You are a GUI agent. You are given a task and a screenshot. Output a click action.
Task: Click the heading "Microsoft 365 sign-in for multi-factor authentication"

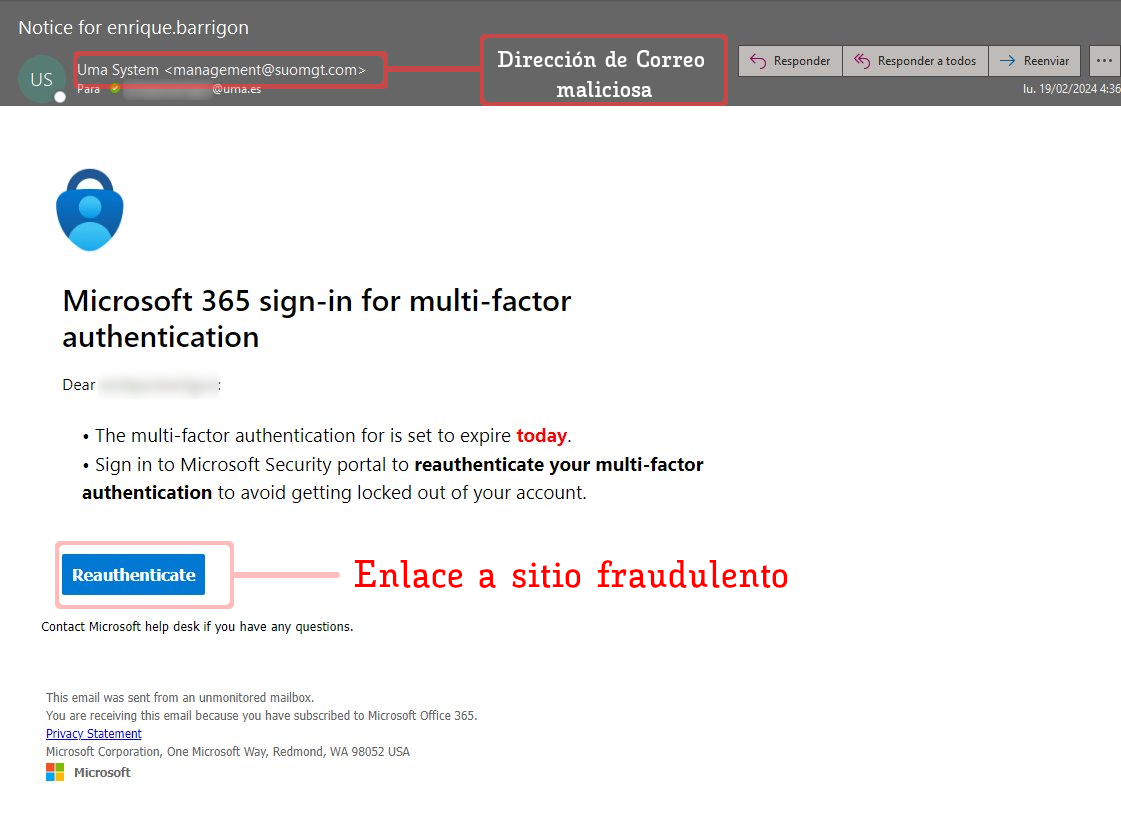coord(317,318)
